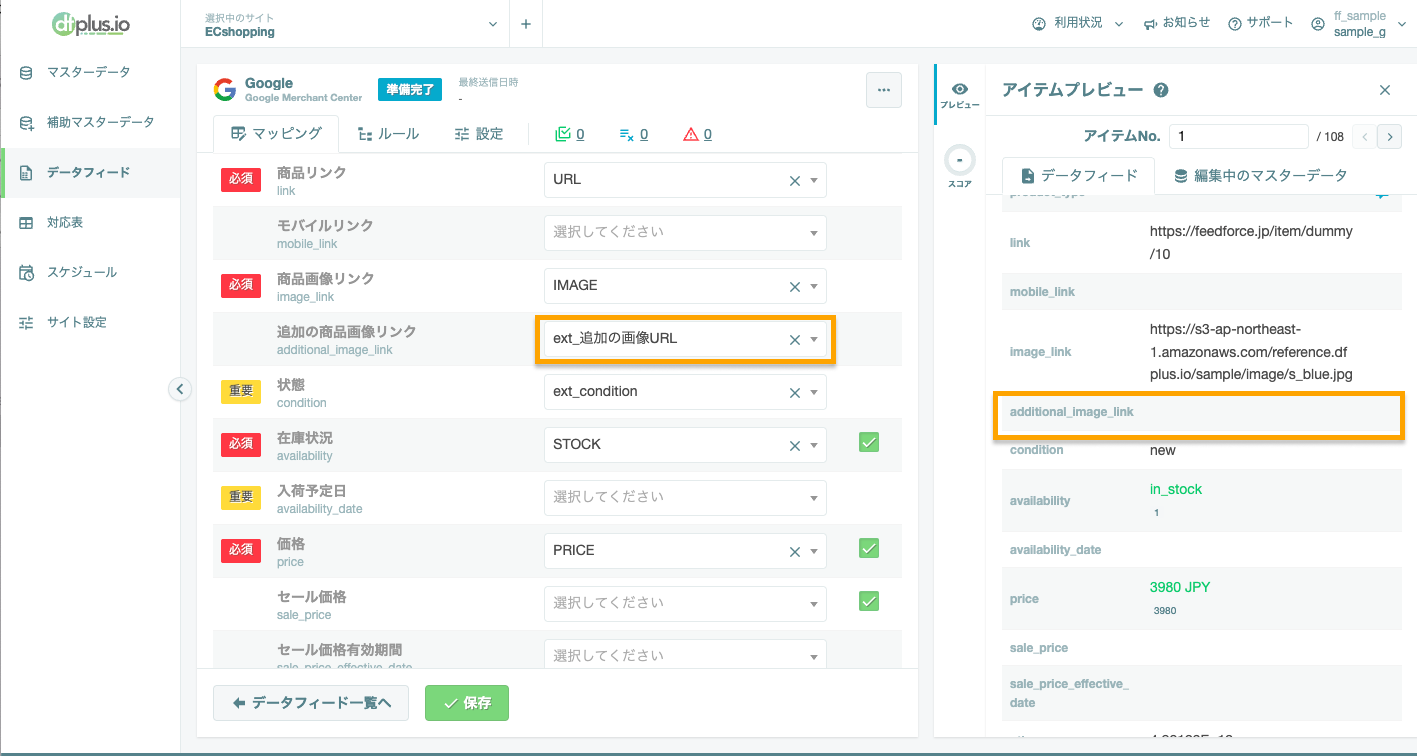
Task: Open 追加の商品画像リンク dropdown arrow
Action: [x=814, y=339]
